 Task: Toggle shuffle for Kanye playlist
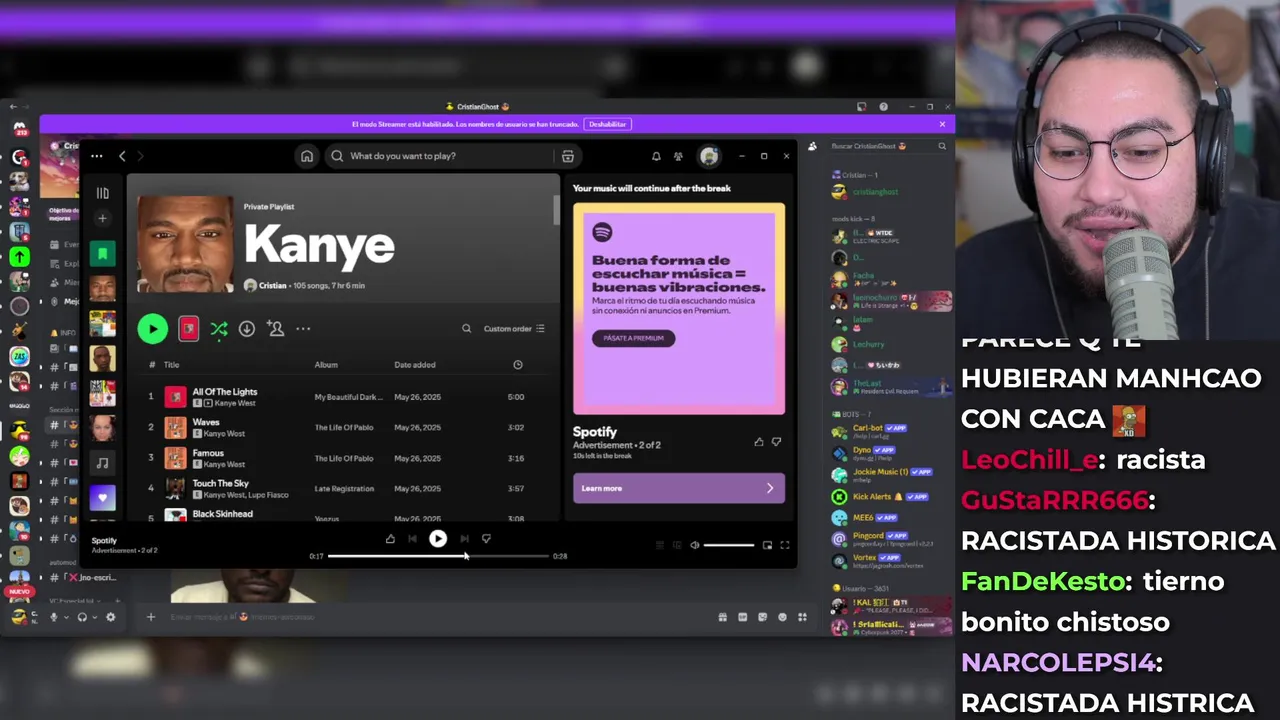coord(219,328)
